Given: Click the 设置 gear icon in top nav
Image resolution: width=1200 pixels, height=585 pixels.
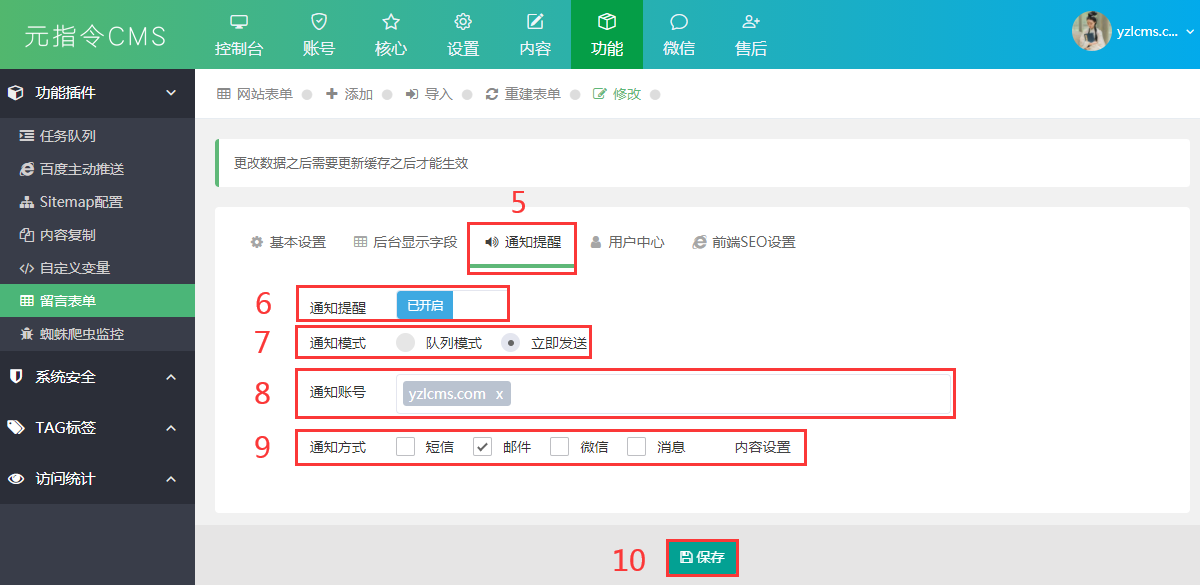Looking at the screenshot, I should 463,22.
